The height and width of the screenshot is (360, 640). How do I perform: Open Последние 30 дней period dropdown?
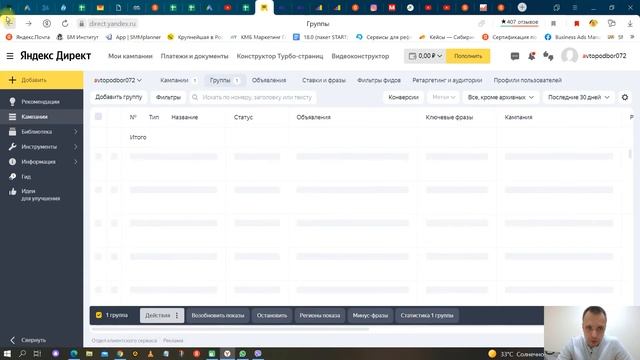[578, 97]
